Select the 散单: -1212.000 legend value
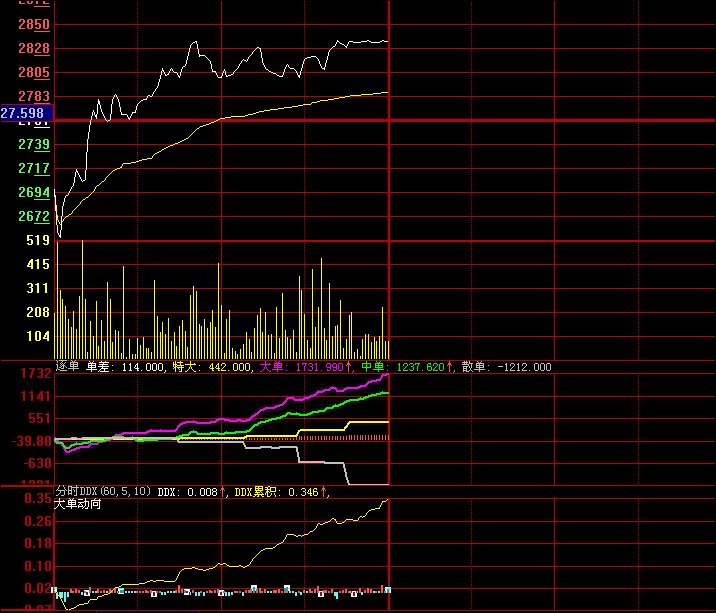 (x=506, y=367)
